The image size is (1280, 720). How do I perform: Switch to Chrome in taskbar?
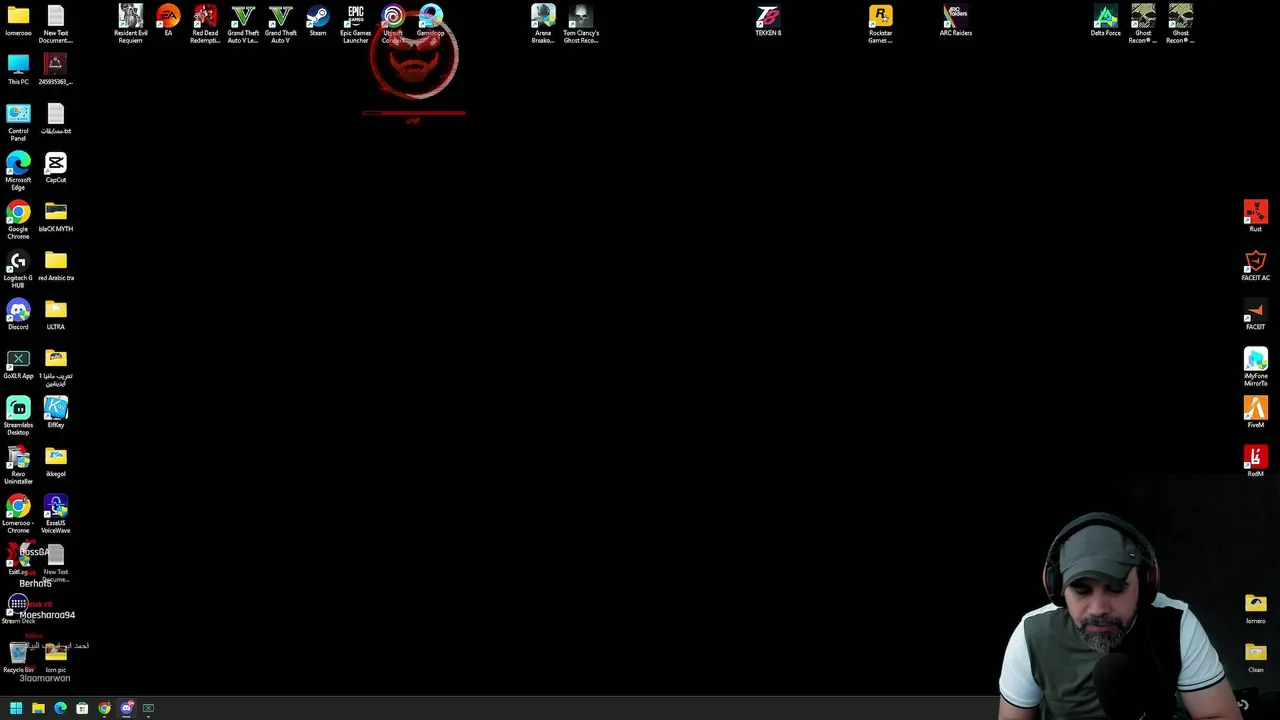[x=104, y=708]
